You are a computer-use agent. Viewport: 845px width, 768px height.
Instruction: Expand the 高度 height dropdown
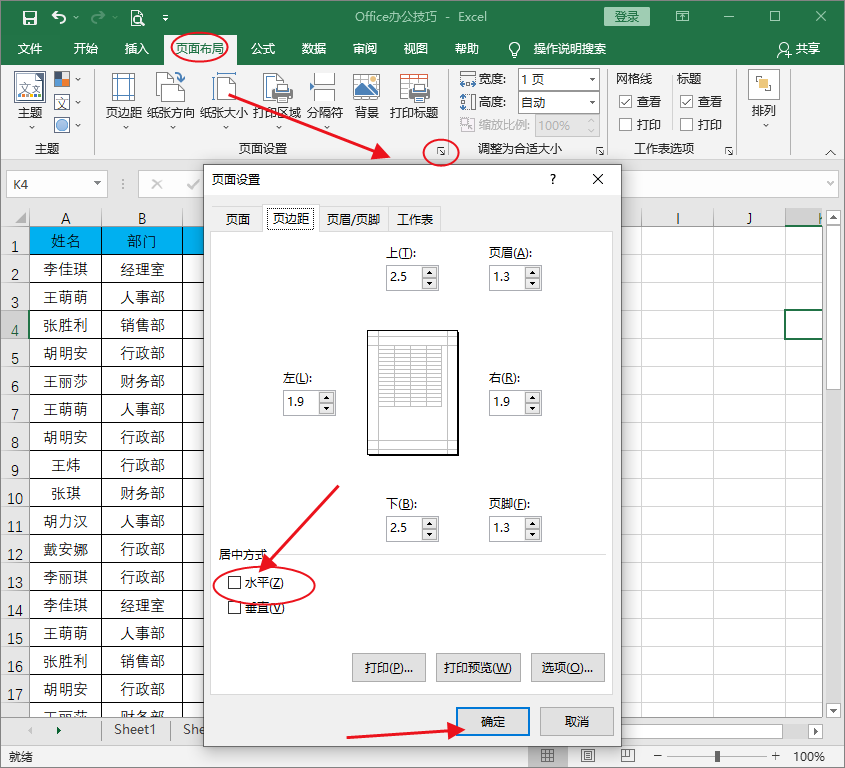[x=592, y=102]
